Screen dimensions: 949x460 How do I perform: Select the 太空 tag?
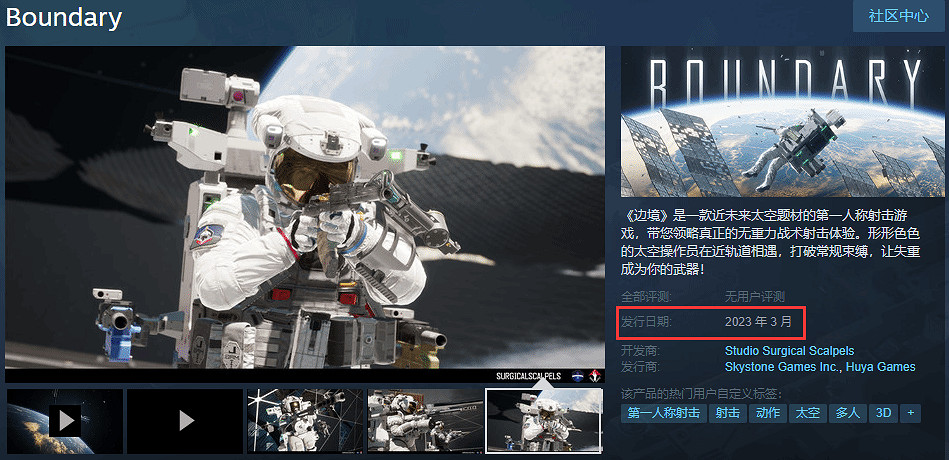(x=807, y=413)
